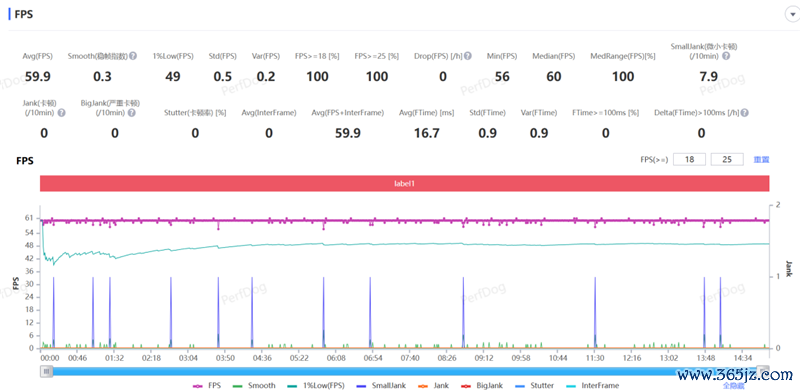The image size is (800, 390).
Task: Open help icon next to Drop(FPS) [/h]
Action: pos(467,56)
